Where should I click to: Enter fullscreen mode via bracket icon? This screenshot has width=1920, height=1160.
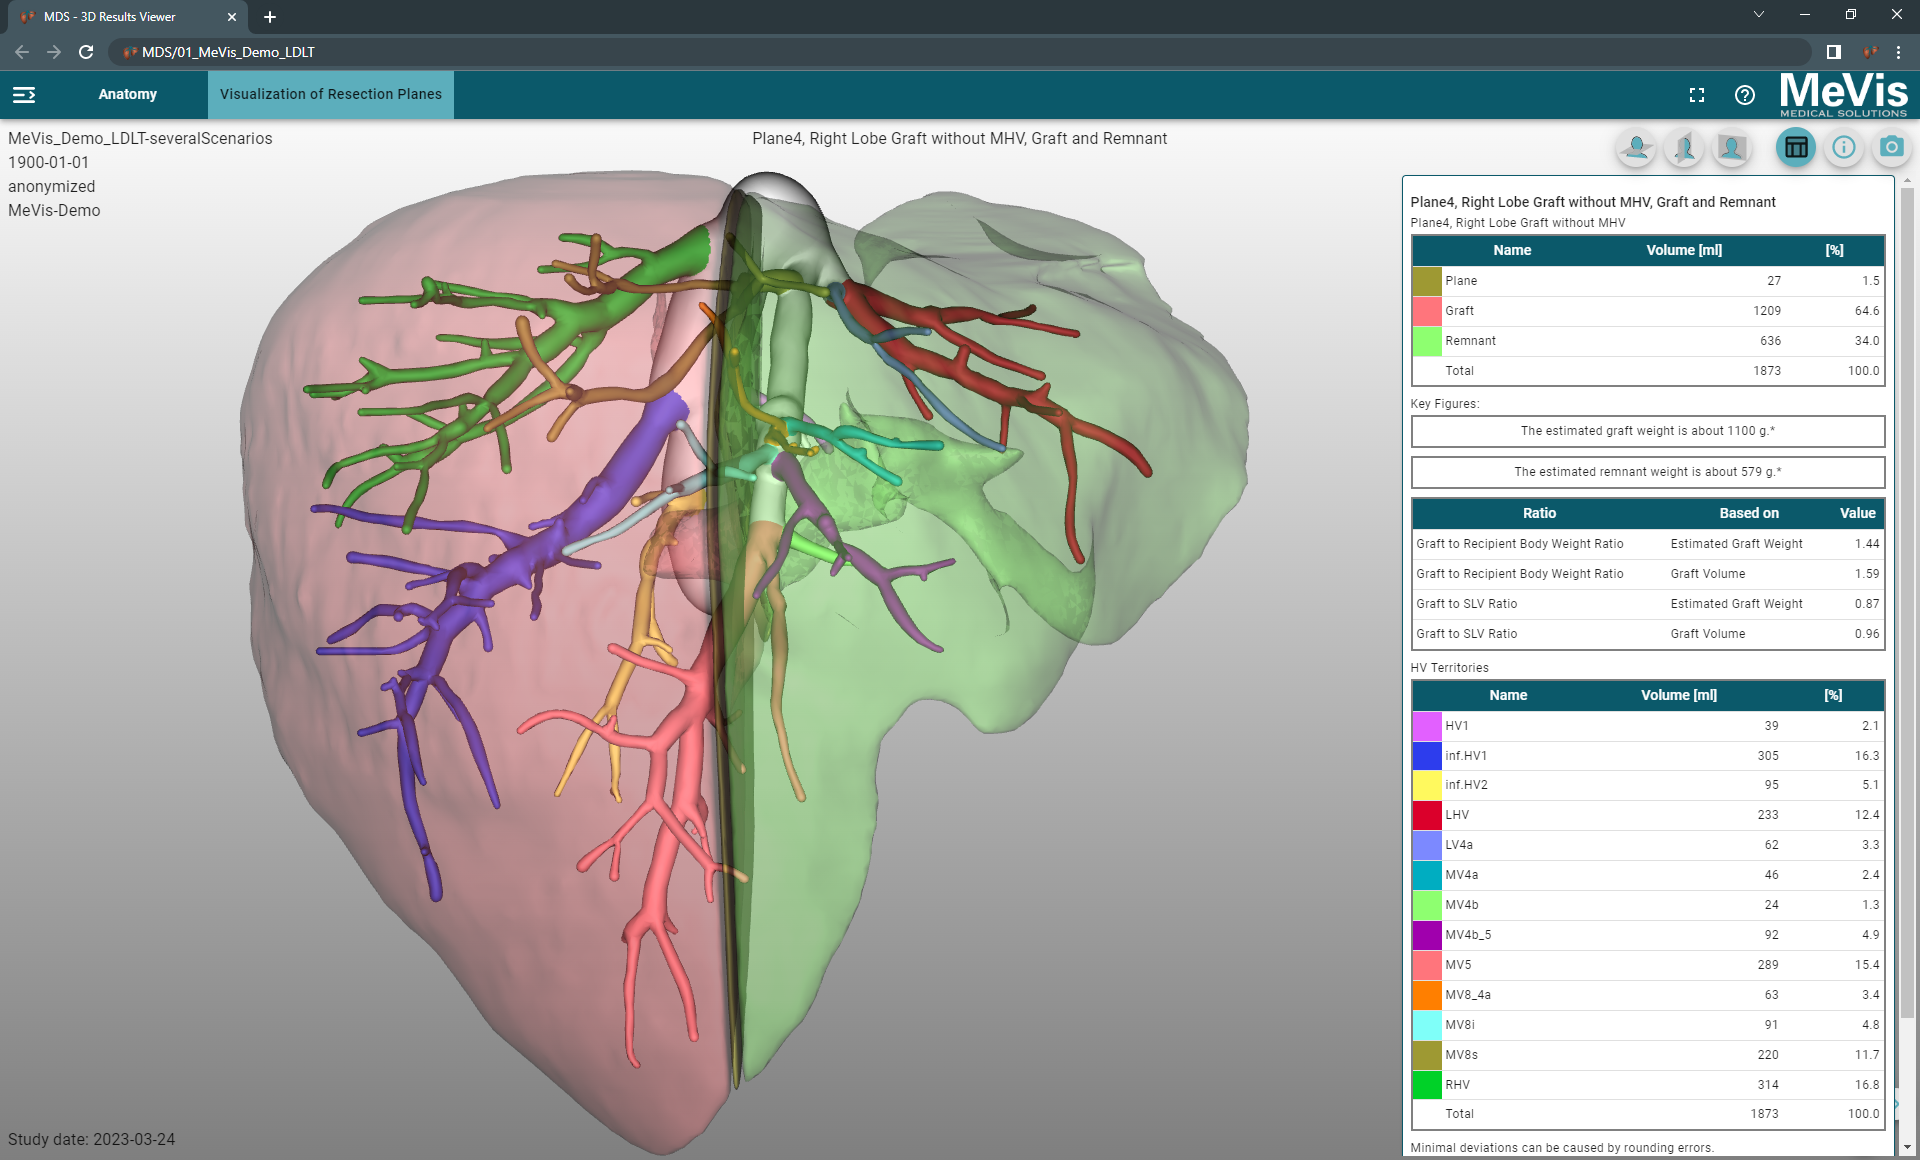pos(1697,95)
